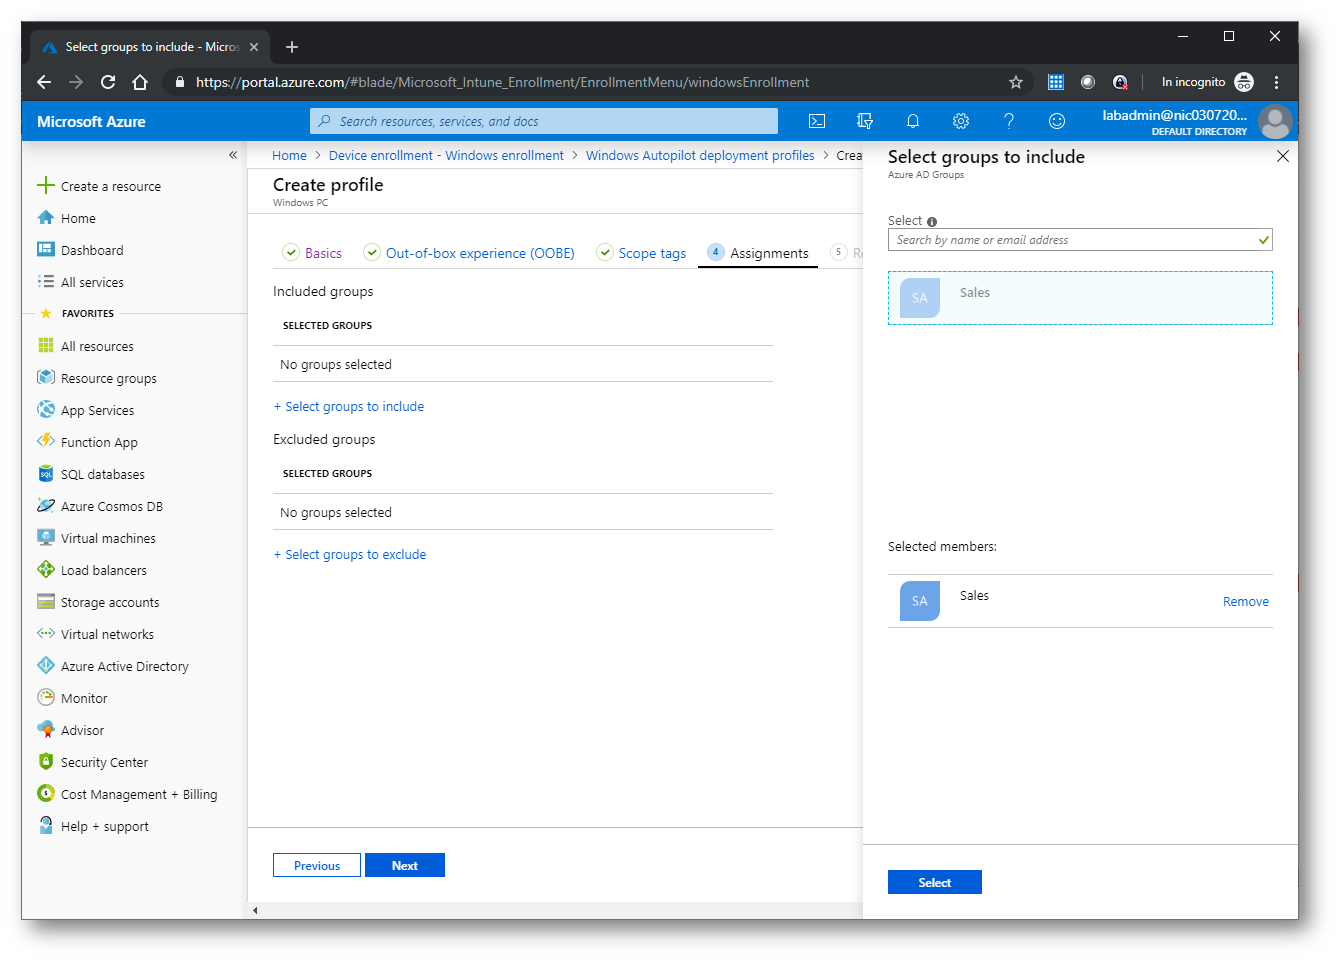Image resolution: width=1341 pixels, height=962 pixels.
Task: Open Storage accounts icon
Action: 46,601
